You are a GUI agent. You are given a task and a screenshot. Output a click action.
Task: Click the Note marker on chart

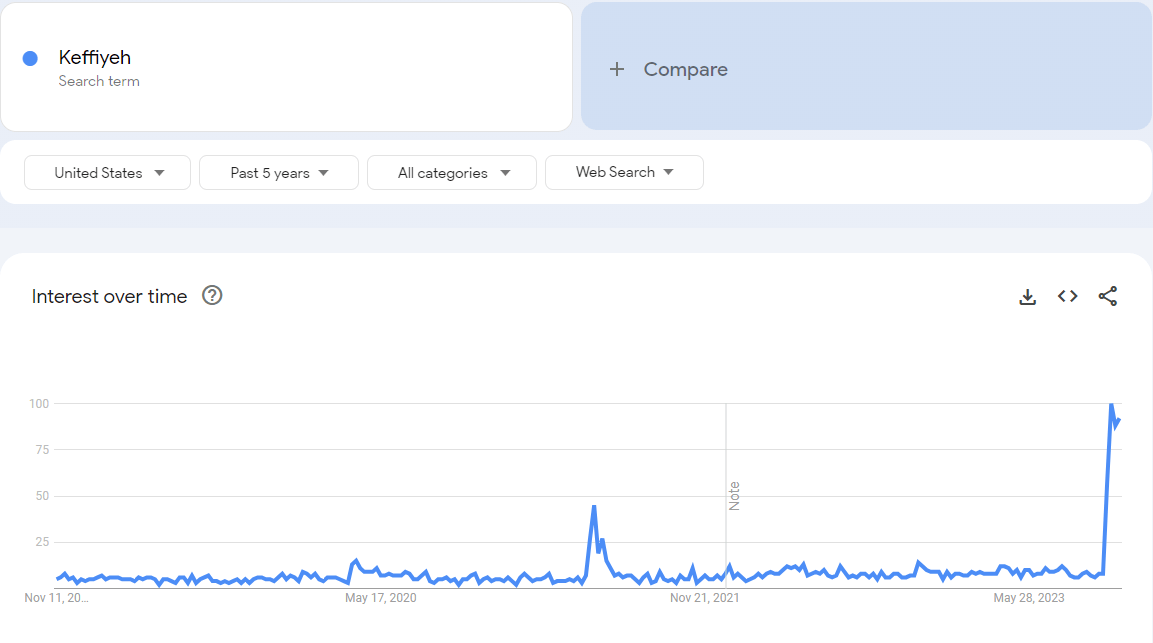pos(734,496)
